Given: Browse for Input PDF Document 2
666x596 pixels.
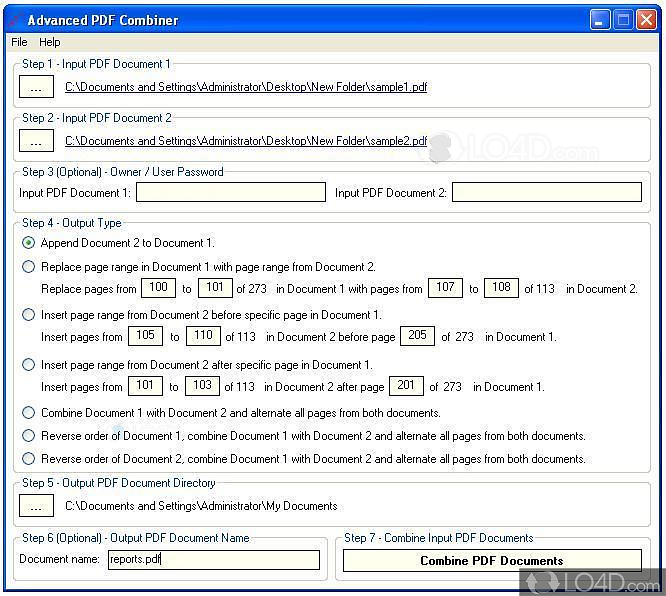Looking at the screenshot, I should 36,141.
